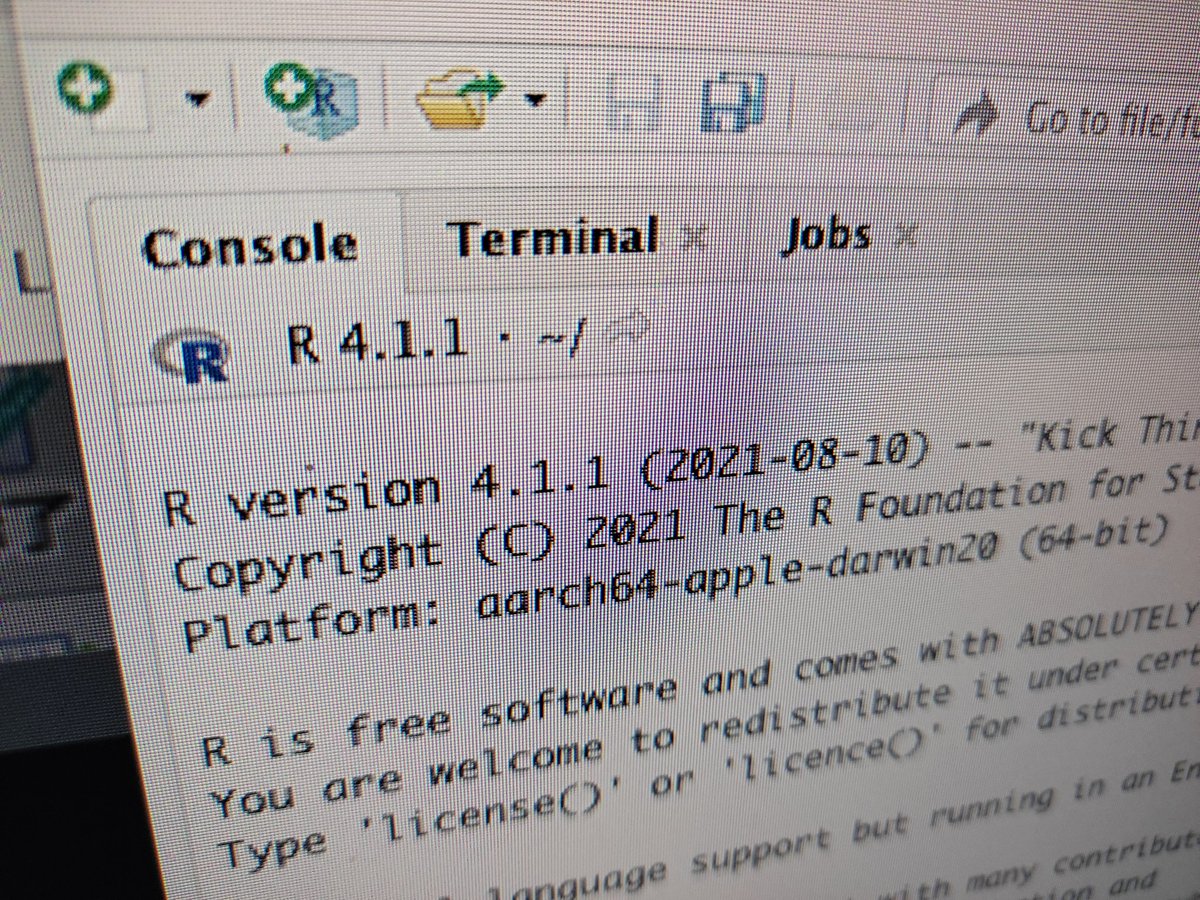The image size is (1200, 900).
Task: Close the Terminal tab
Action: pos(696,238)
